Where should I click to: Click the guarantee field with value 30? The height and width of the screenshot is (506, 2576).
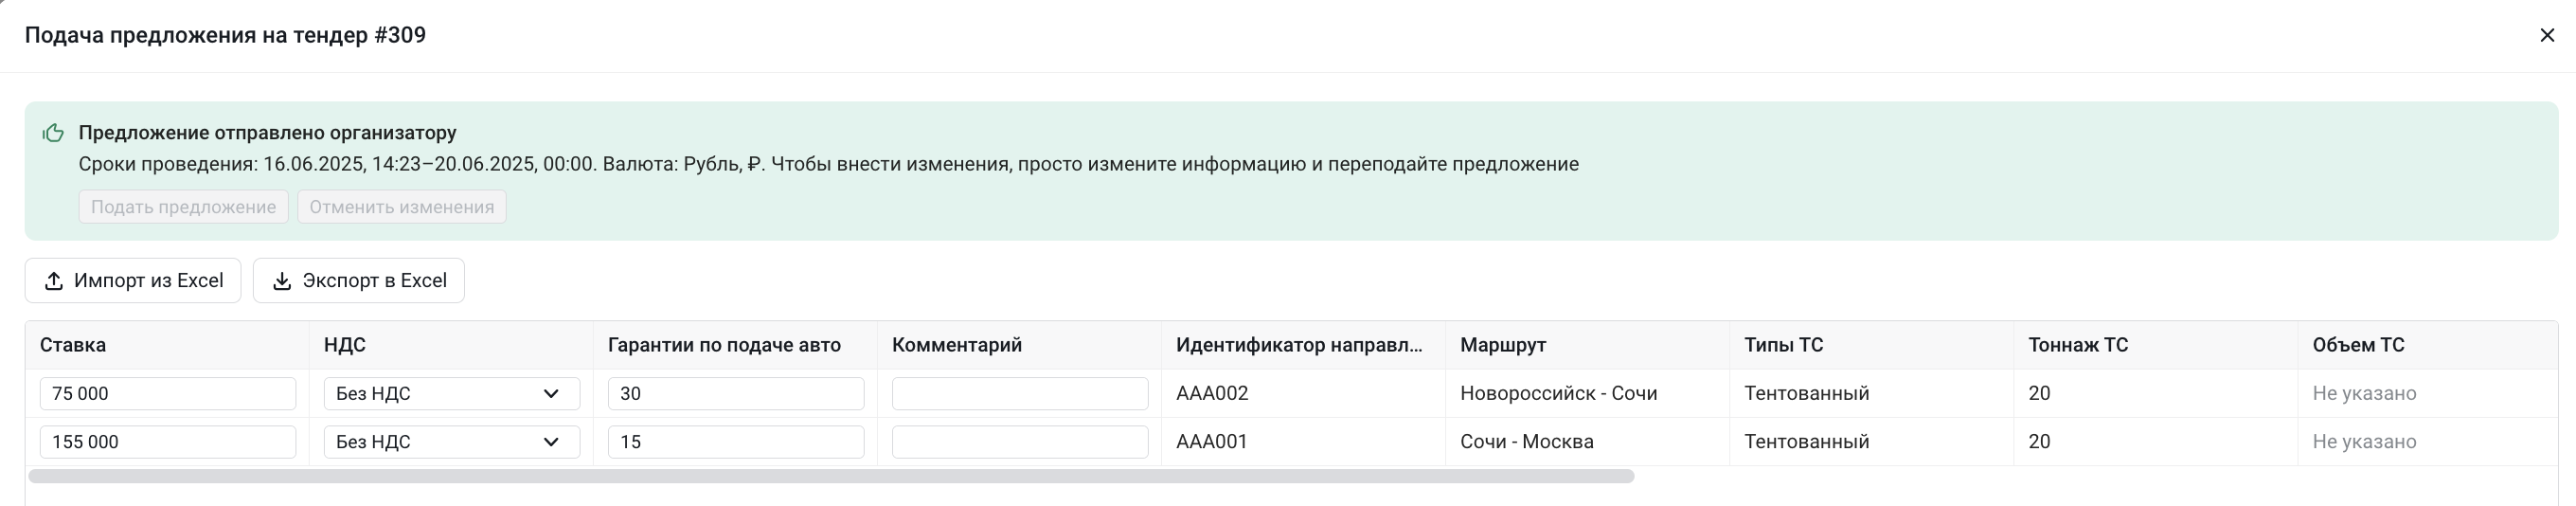736,393
